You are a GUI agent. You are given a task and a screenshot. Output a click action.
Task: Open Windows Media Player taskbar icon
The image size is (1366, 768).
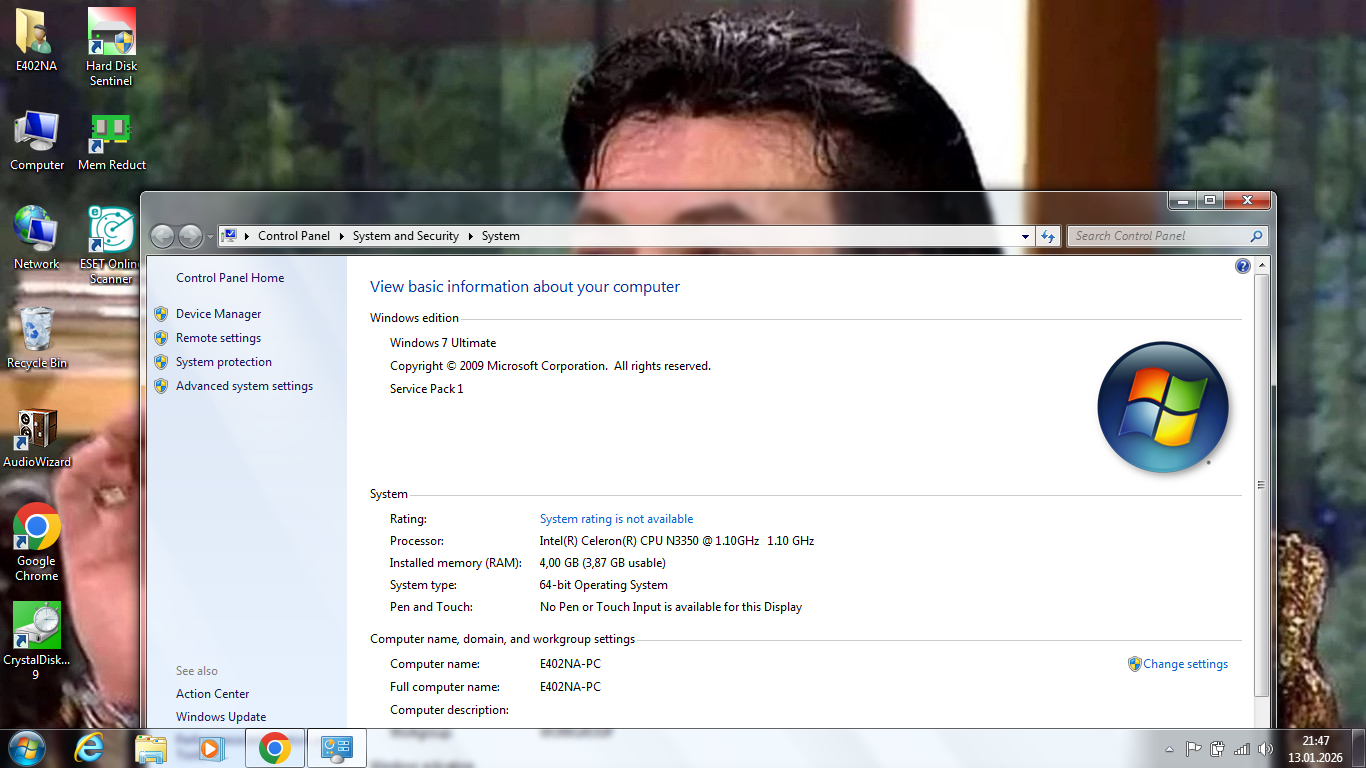click(211, 748)
